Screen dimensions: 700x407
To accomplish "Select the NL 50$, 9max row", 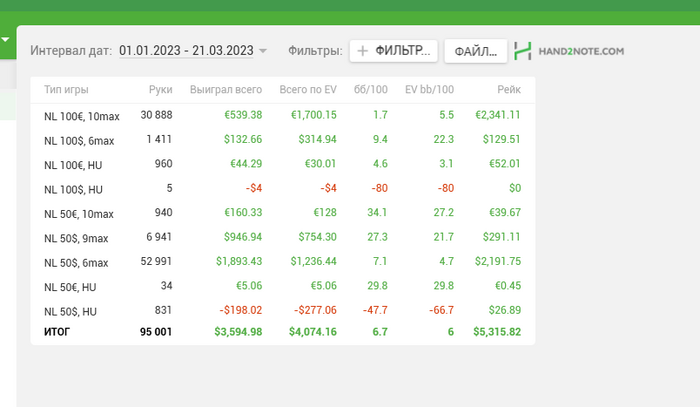I will (x=283, y=237).
